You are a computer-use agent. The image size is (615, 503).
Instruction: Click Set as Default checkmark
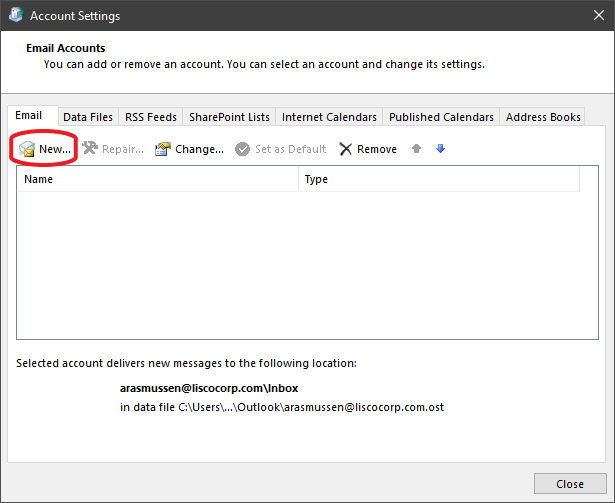coord(243,149)
